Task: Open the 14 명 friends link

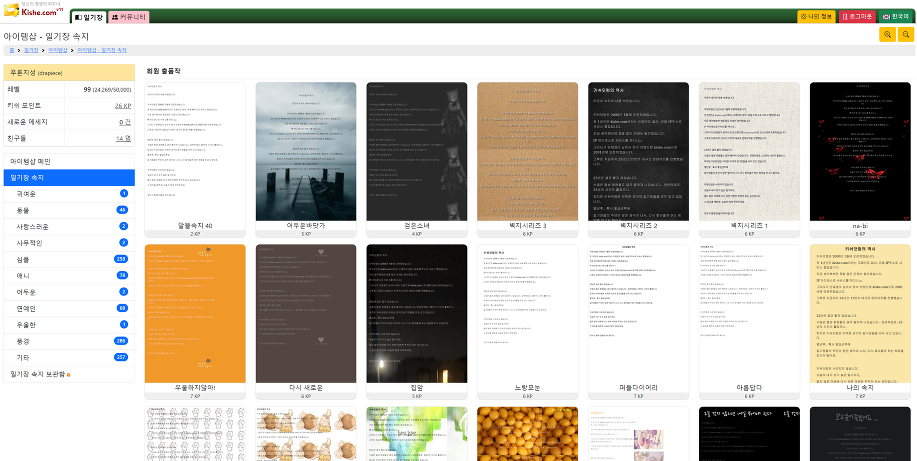Action: 122,138
